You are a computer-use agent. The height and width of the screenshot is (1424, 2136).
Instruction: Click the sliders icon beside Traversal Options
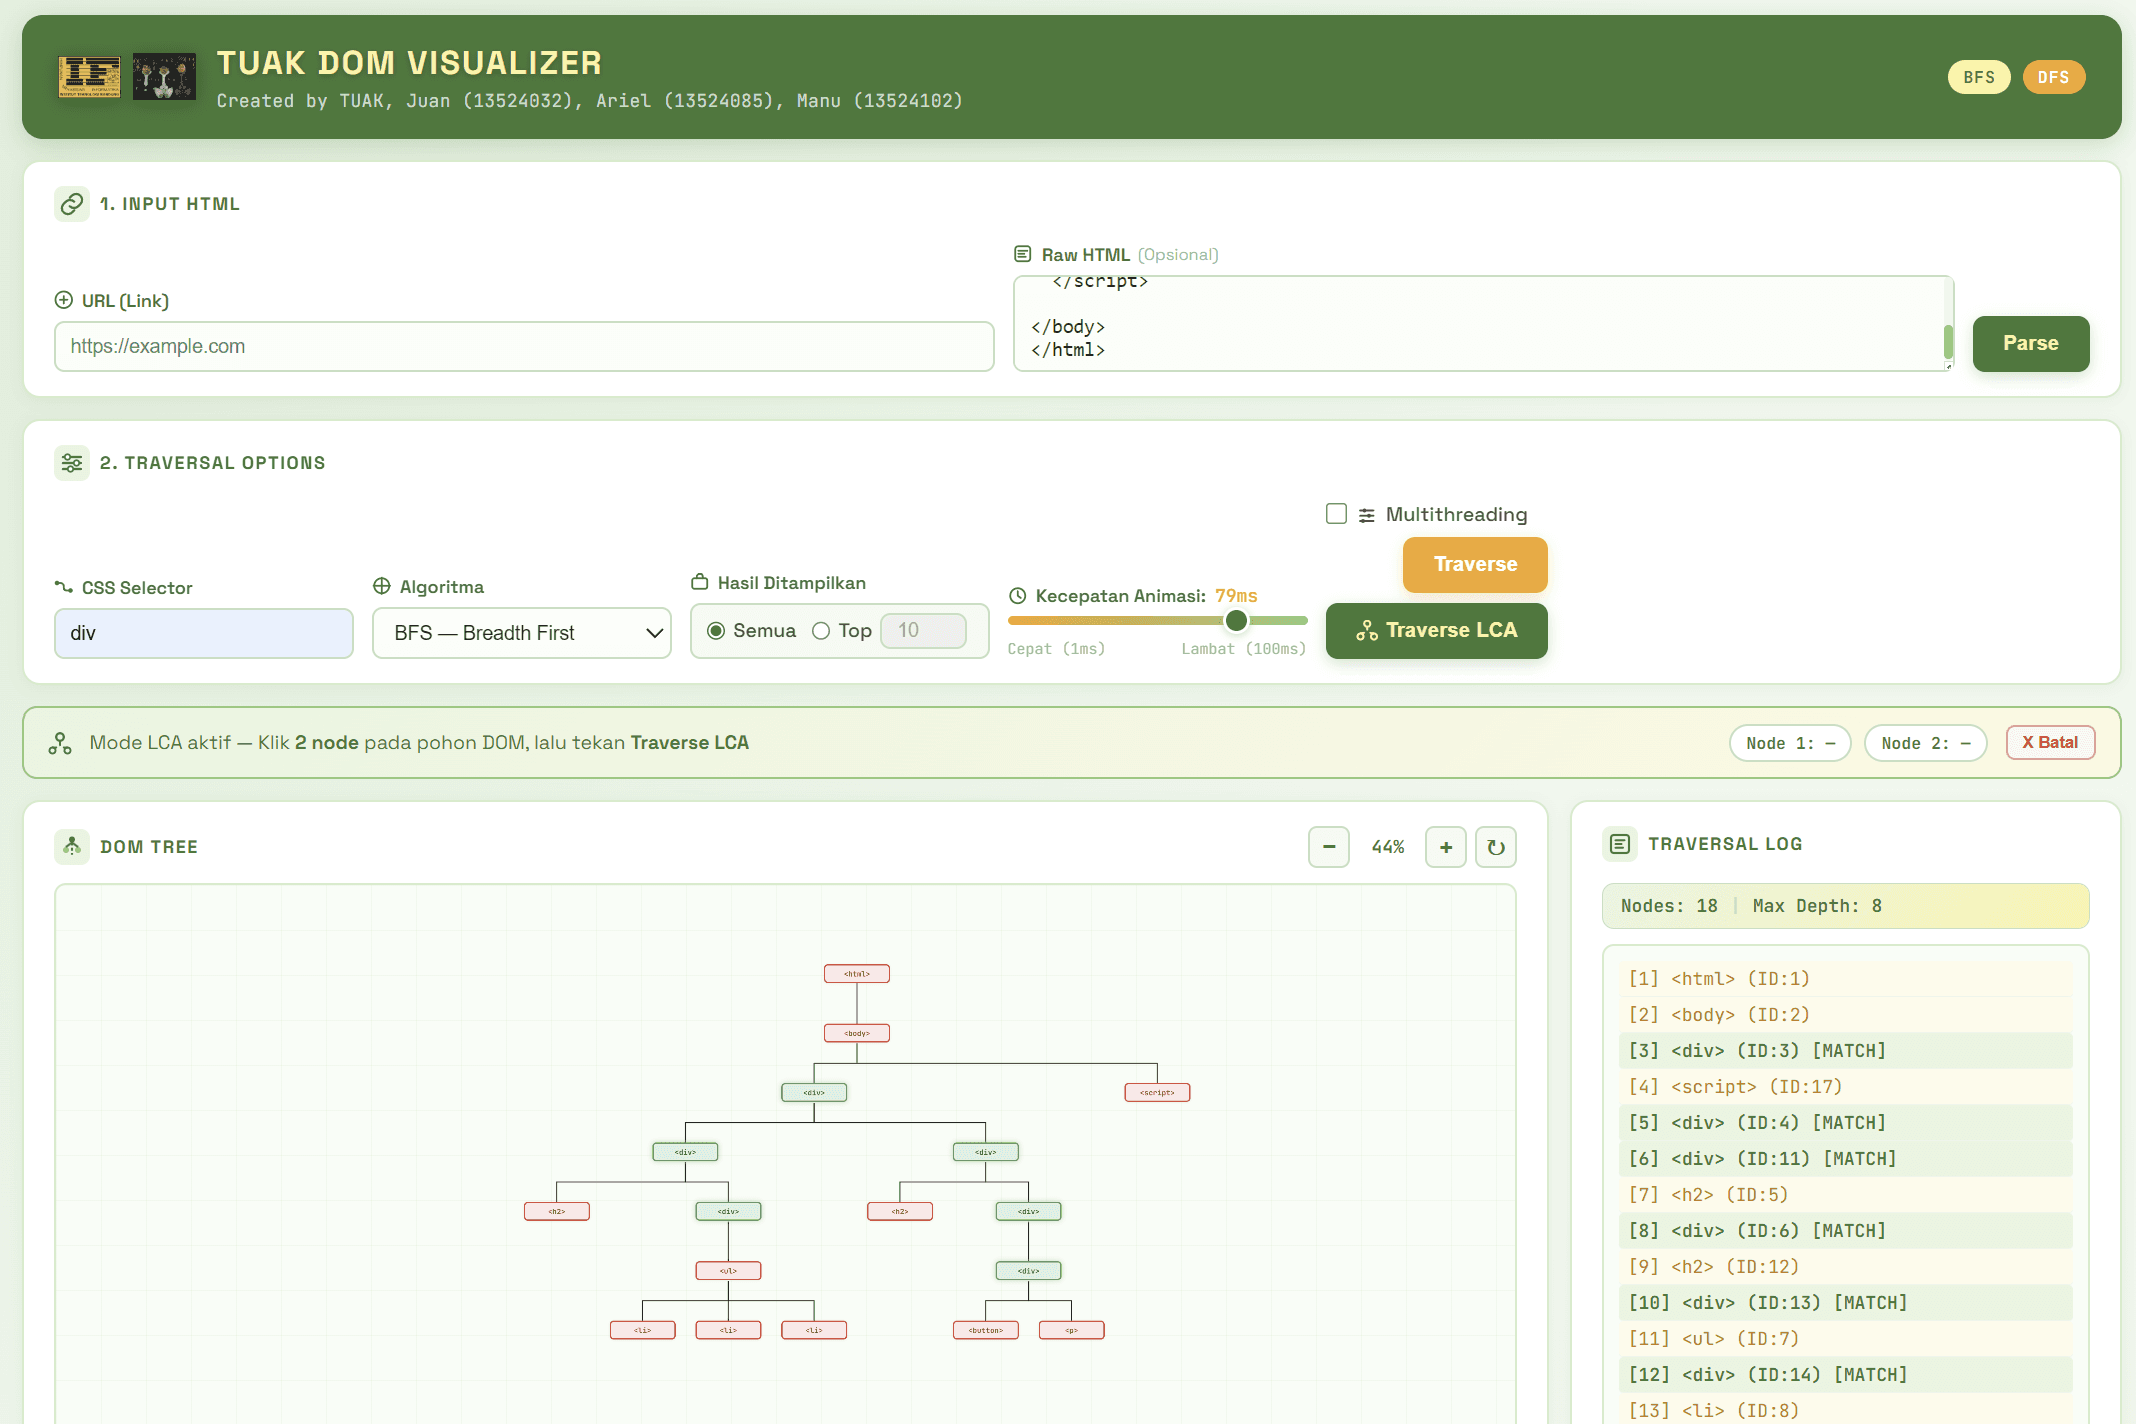72,463
